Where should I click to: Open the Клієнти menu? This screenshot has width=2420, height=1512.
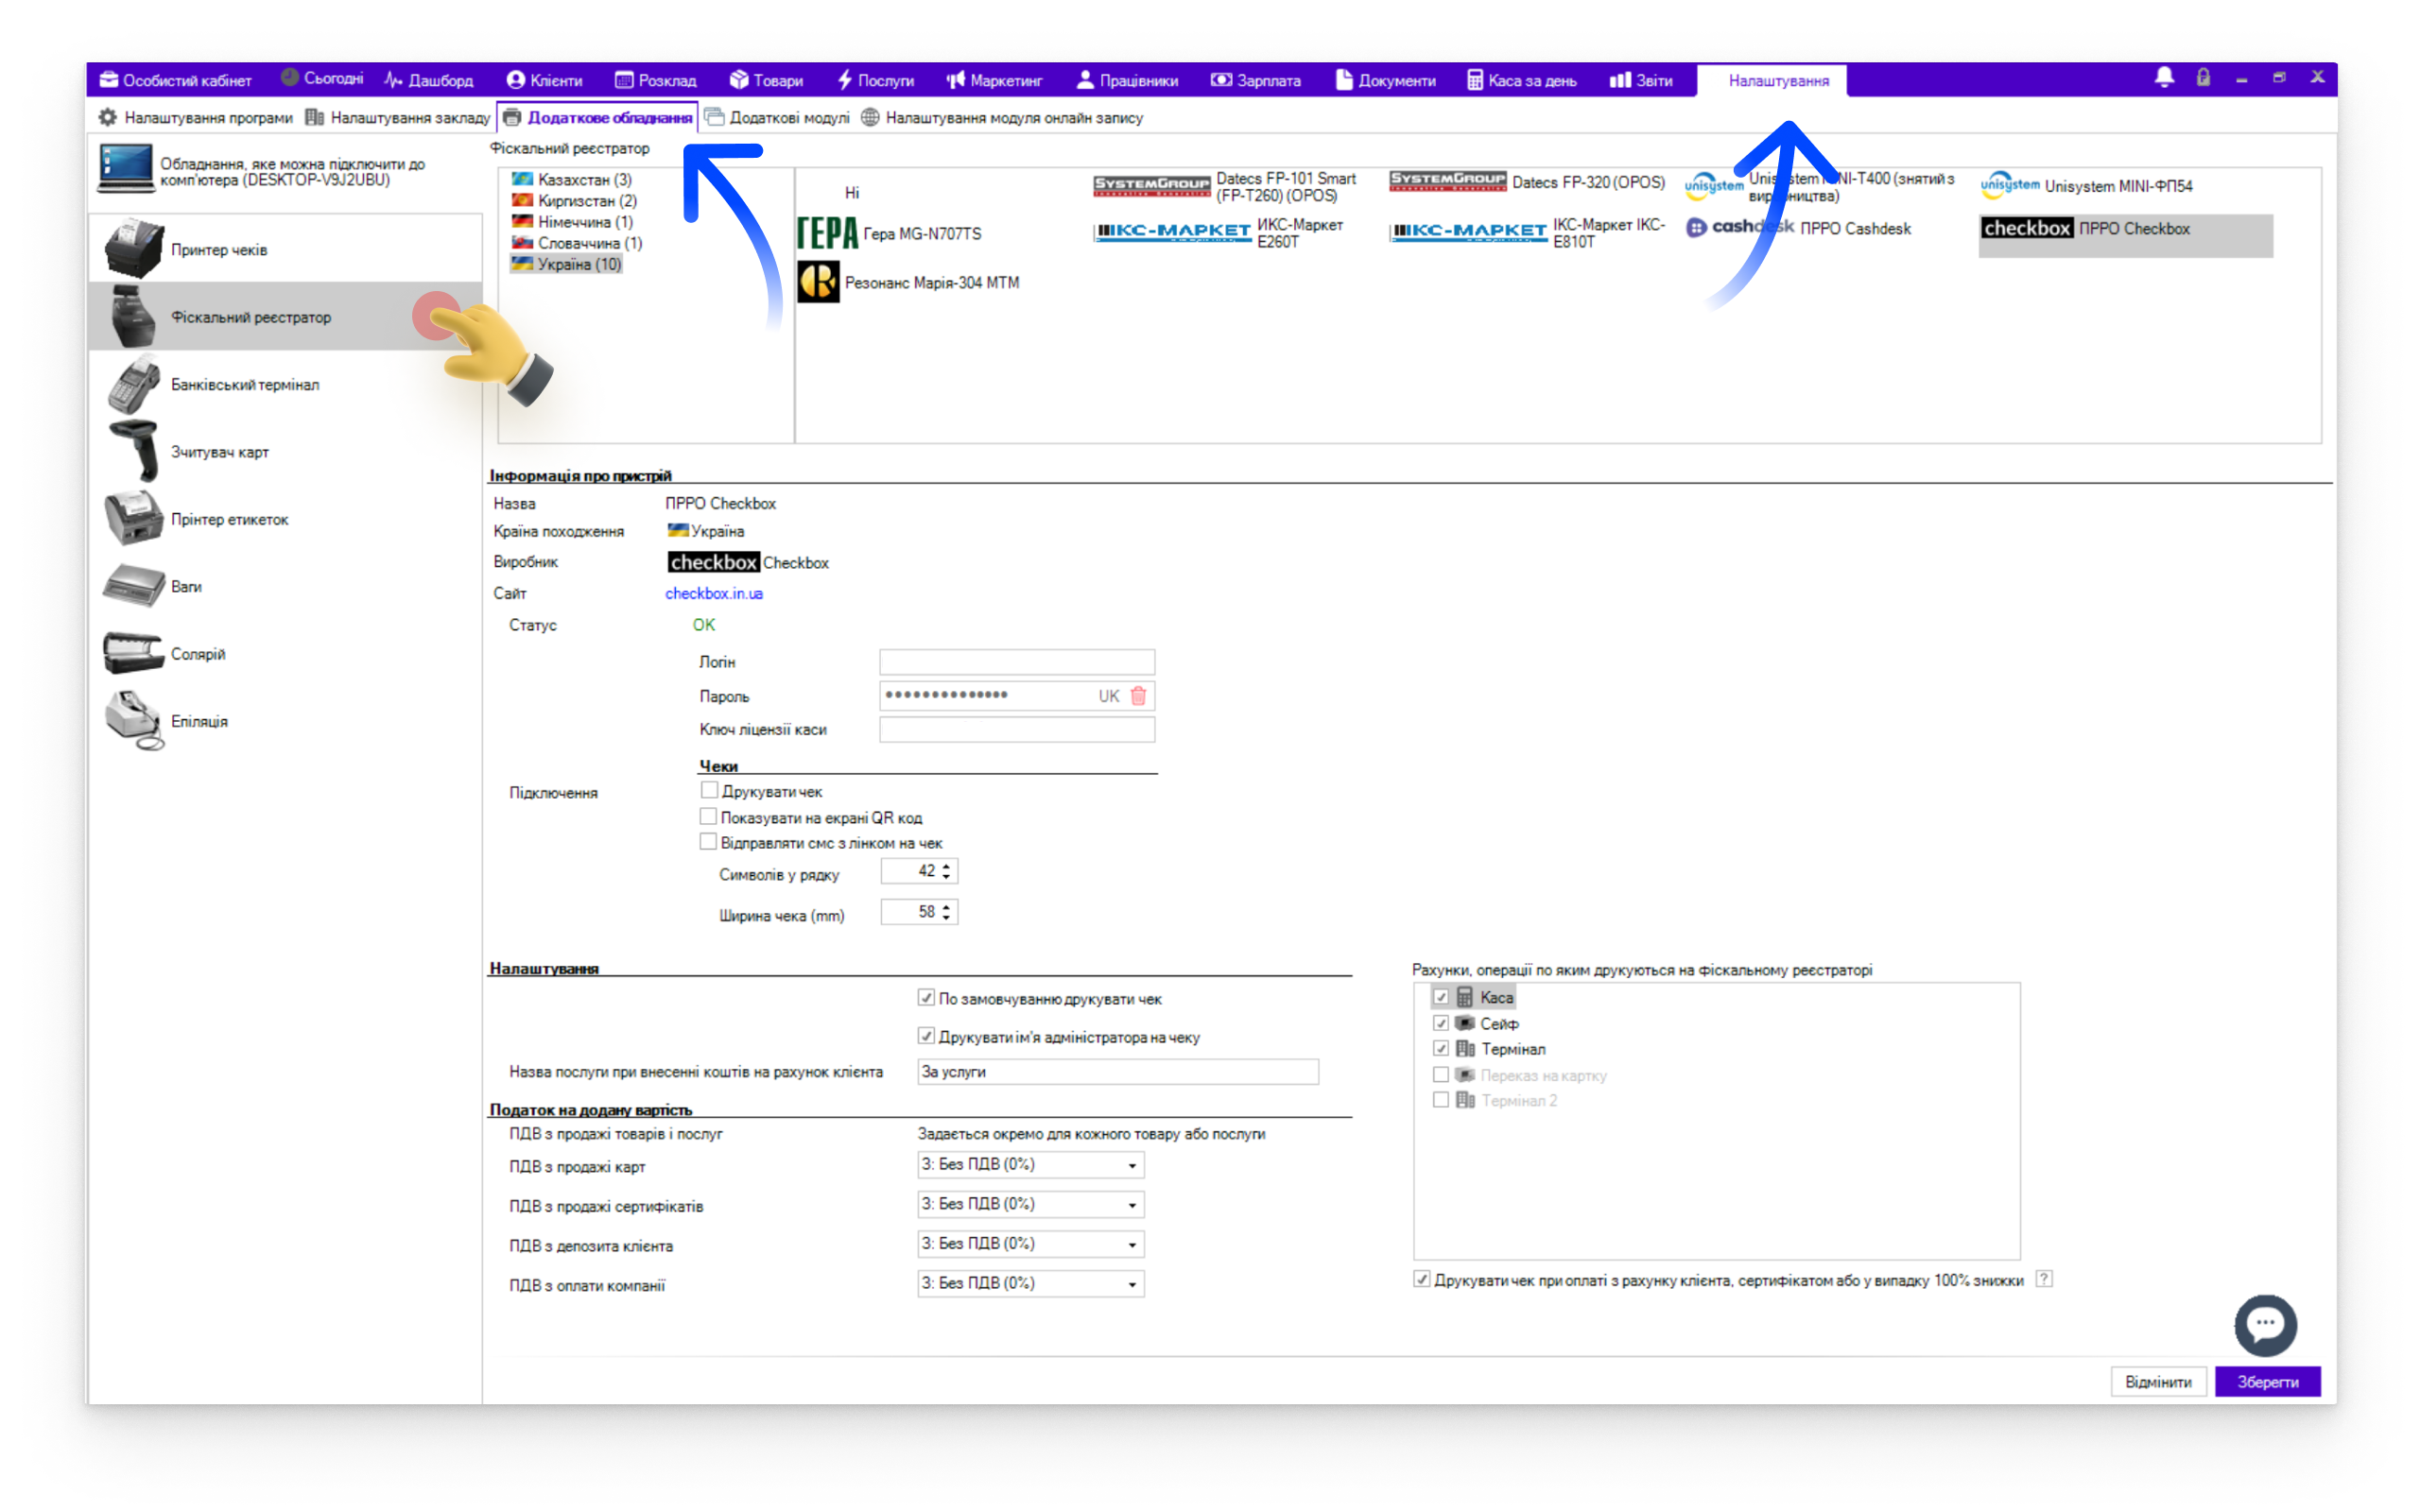tap(544, 80)
